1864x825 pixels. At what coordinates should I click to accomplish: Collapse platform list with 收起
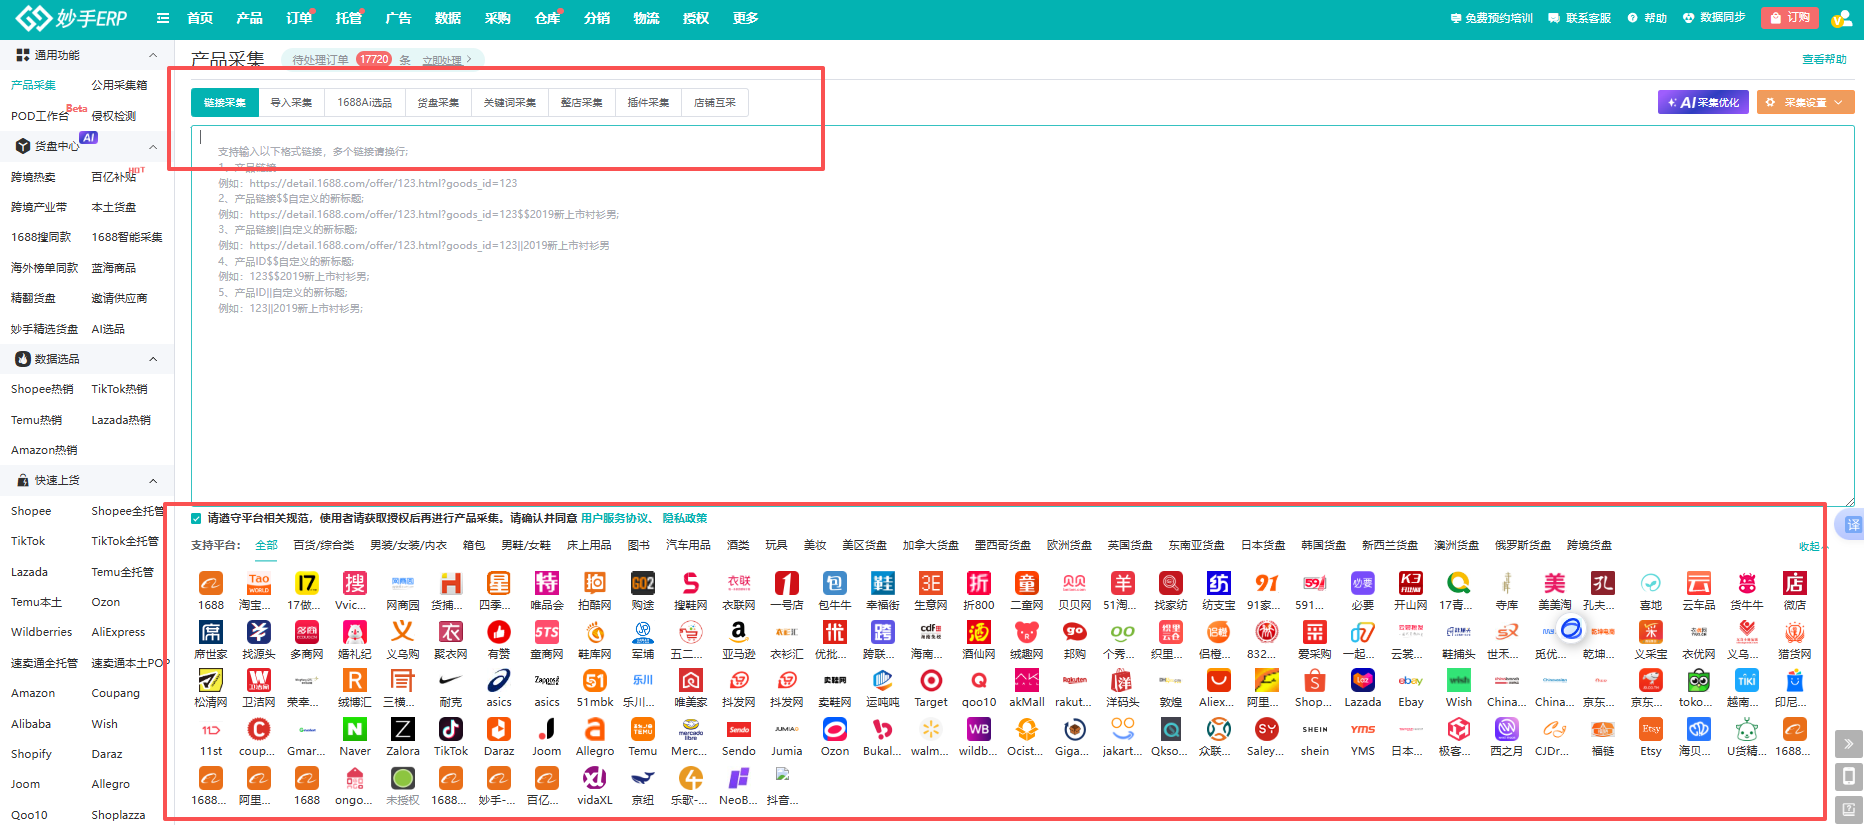coord(1809,546)
